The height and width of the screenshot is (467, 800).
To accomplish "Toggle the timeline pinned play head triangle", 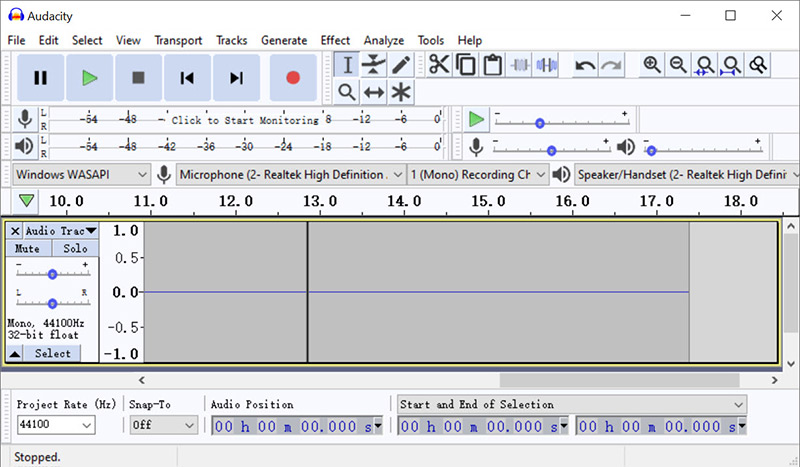I will (27, 201).
